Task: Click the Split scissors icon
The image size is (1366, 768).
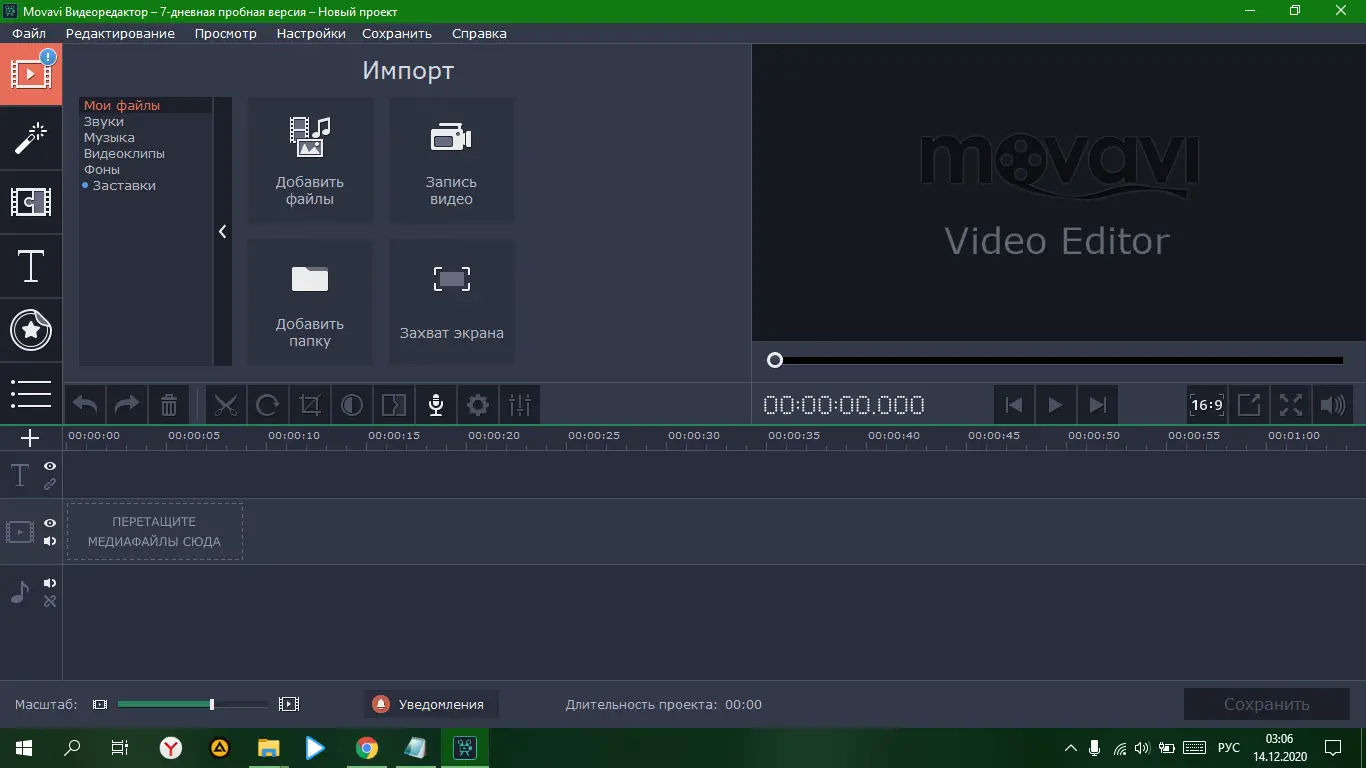Action: point(226,405)
